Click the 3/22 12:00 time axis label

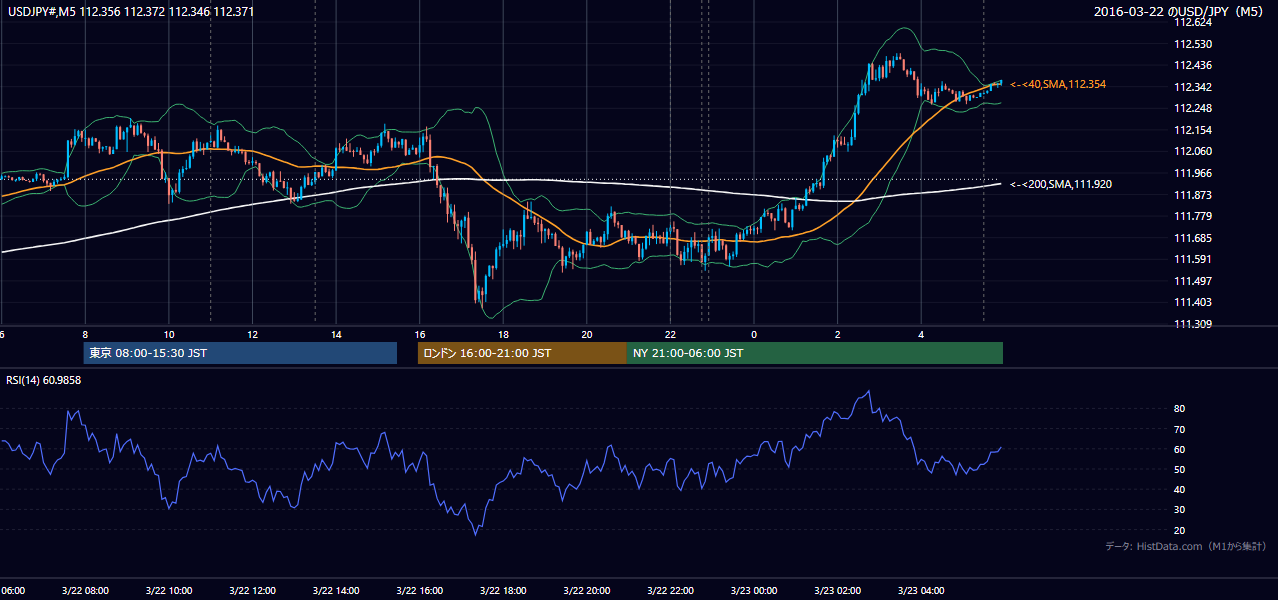point(252,591)
